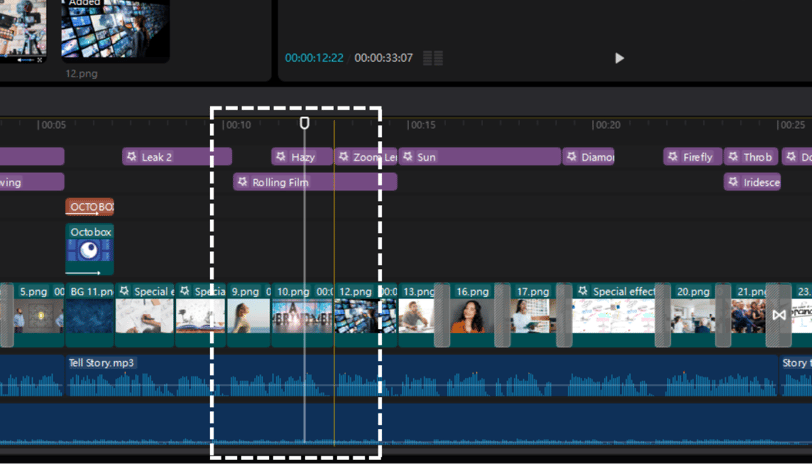This screenshot has height=464, width=812.
Task: Click the playhead handle on the ruler
Action: (x=304, y=123)
